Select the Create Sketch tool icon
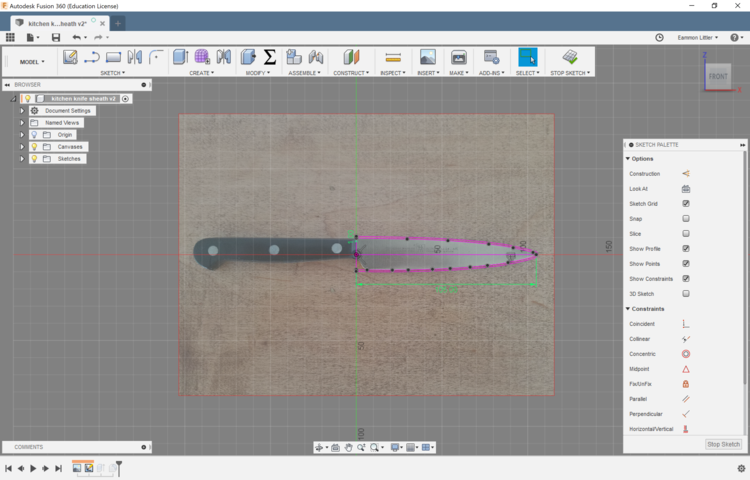The height and width of the screenshot is (480, 750). (70, 57)
